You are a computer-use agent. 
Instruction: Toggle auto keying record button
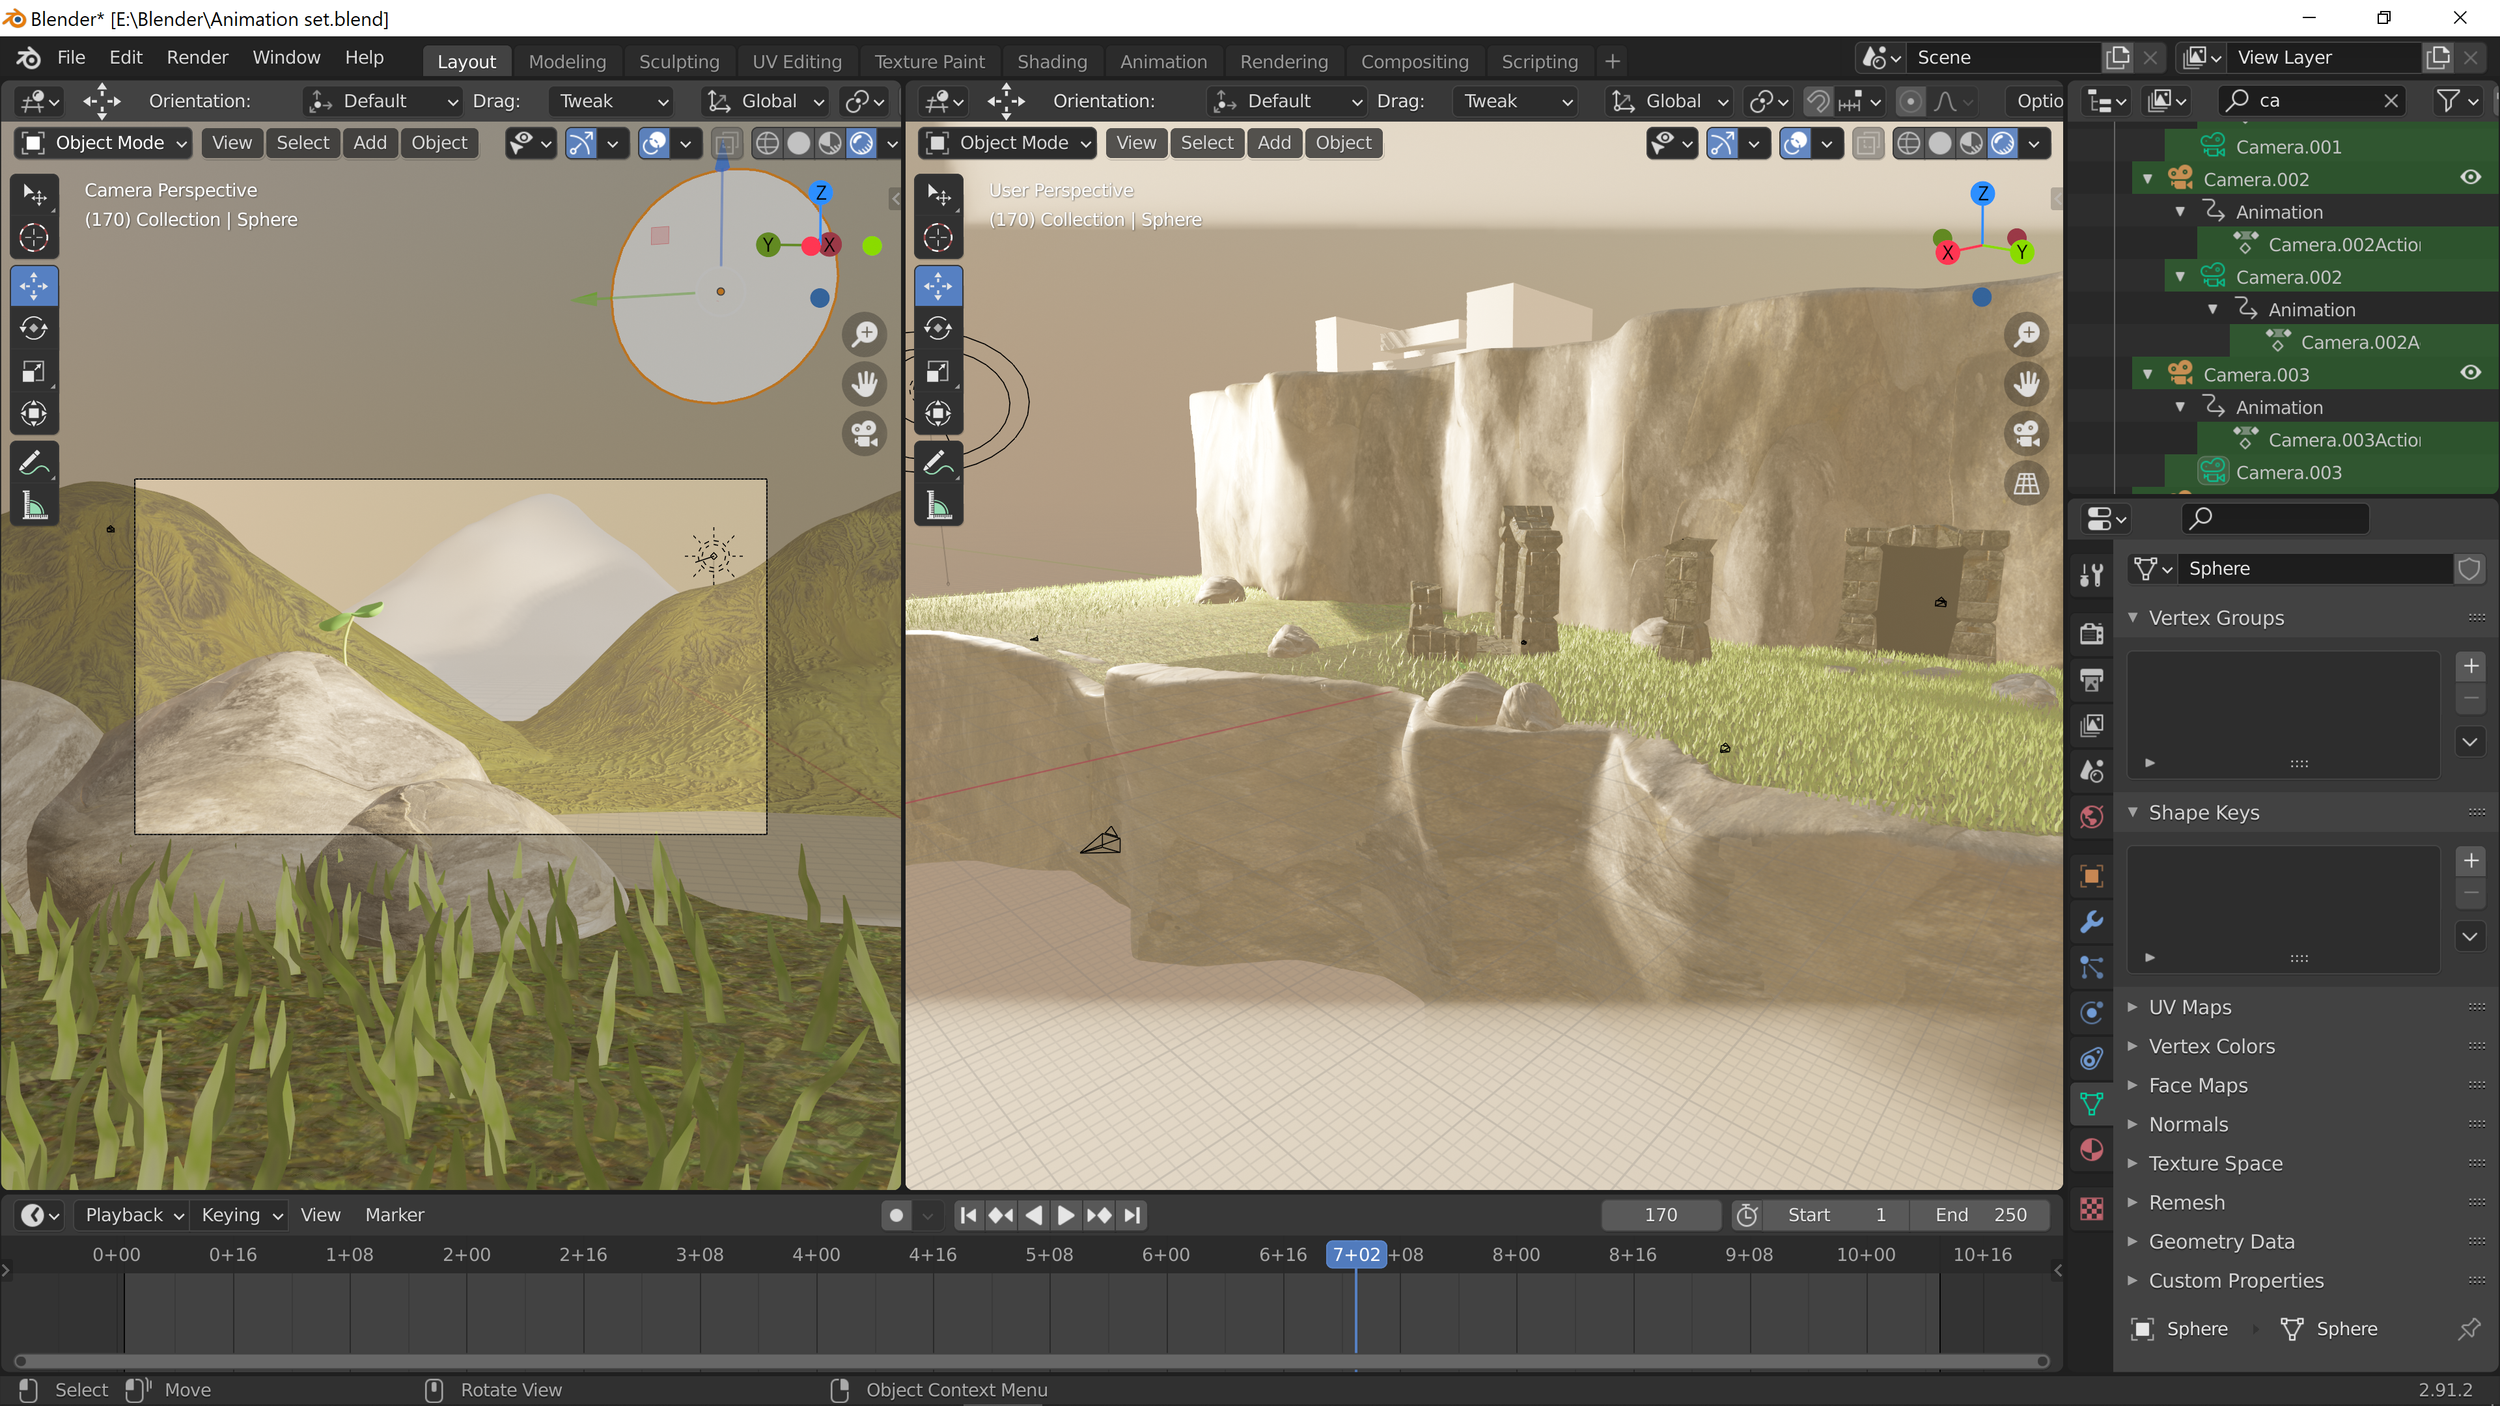click(x=896, y=1215)
